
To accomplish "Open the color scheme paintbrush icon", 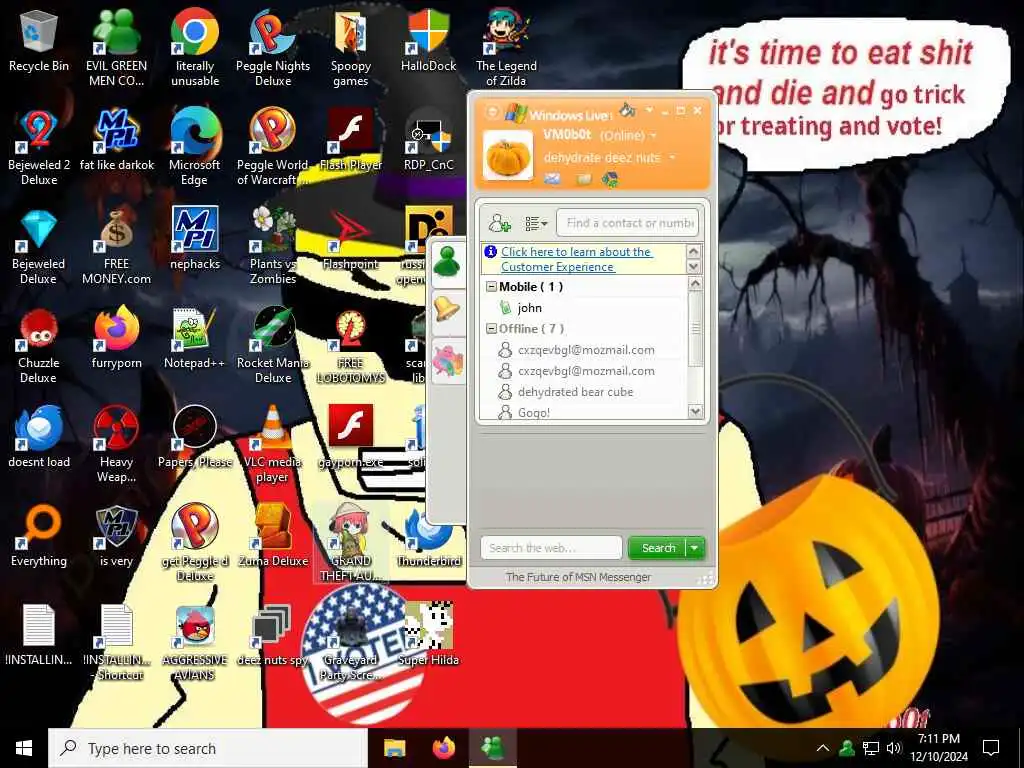I will click(627, 110).
